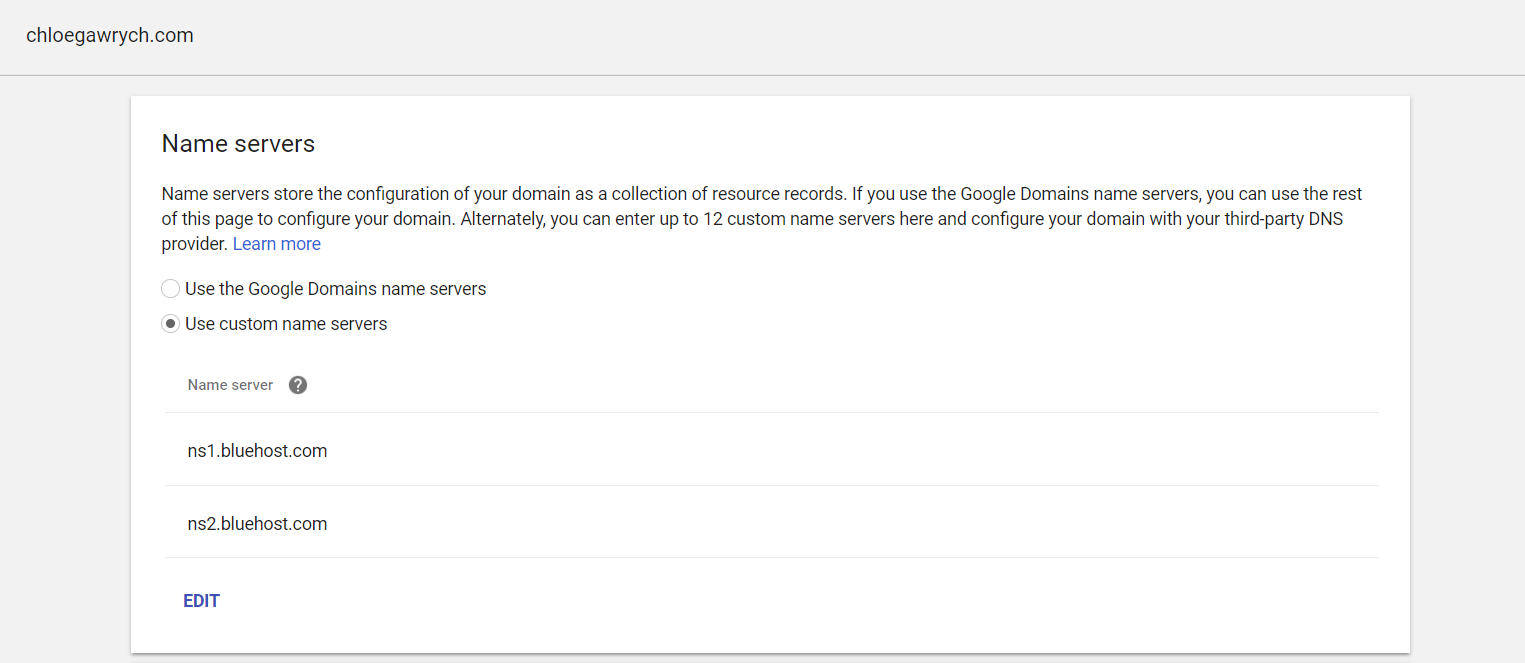Image resolution: width=1525 pixels, height=663 pixels.
Task: Select the Google Domains name servers radio button
Action: 171,289
